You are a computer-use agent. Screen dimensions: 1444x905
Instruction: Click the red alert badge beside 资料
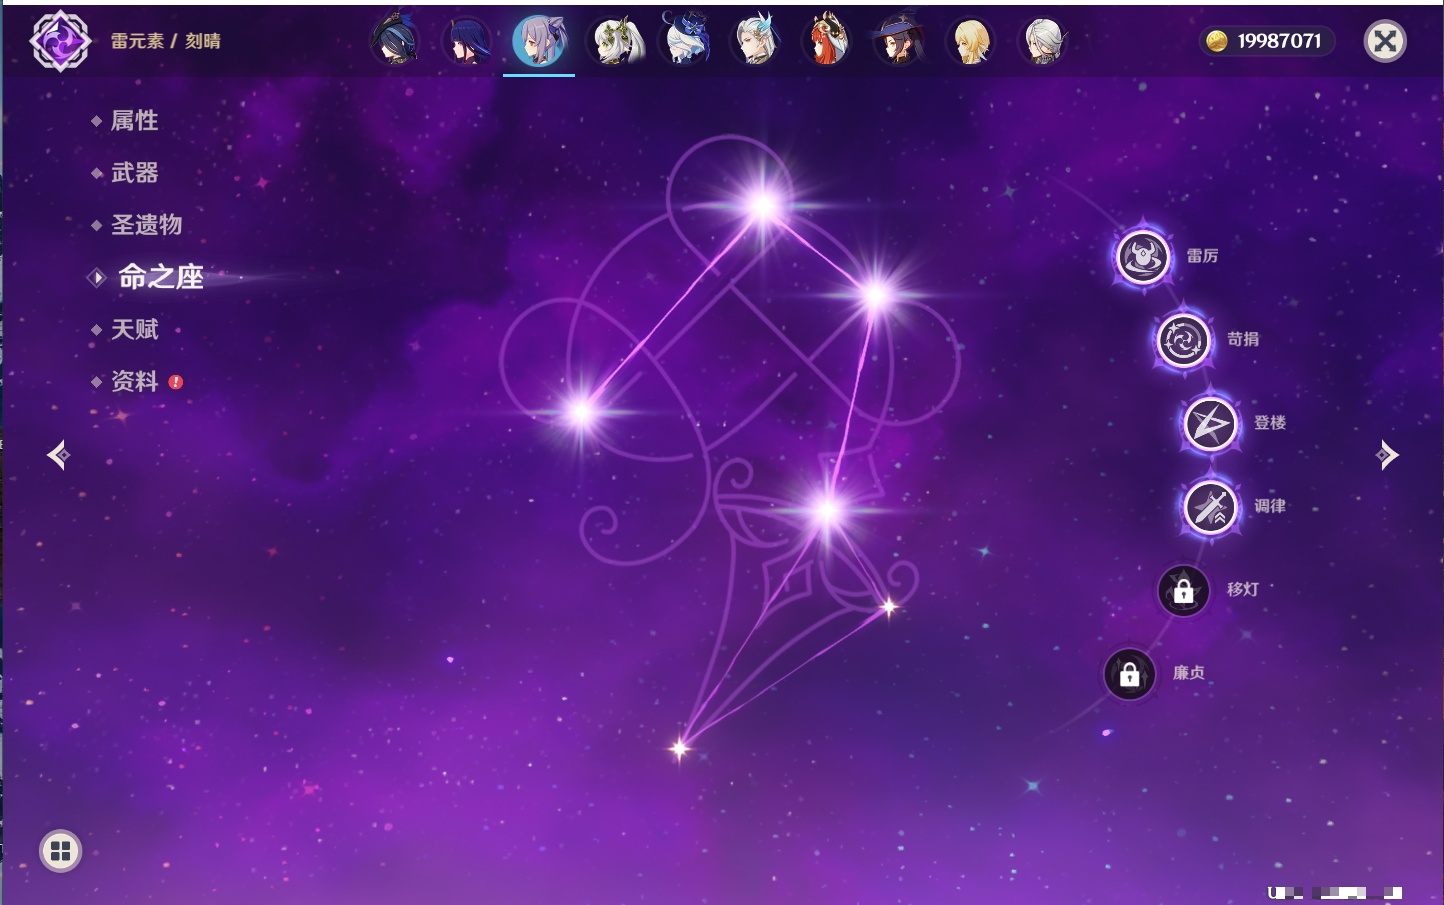[176, 382]
